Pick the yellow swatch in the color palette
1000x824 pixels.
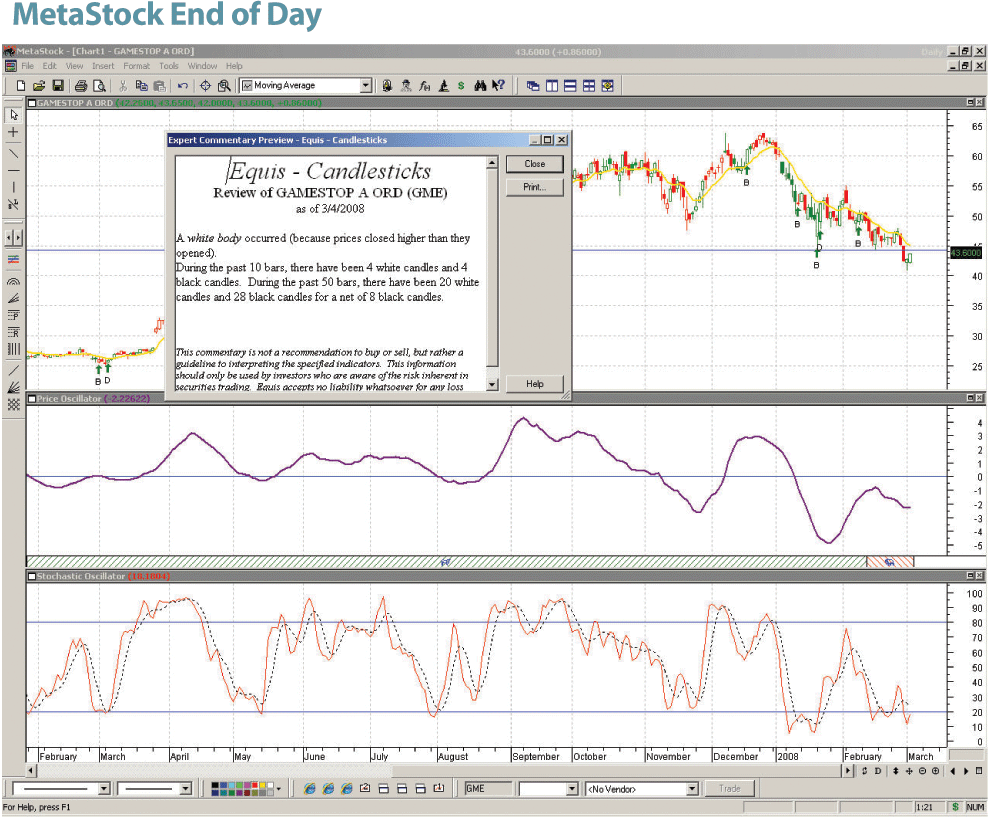263,785
